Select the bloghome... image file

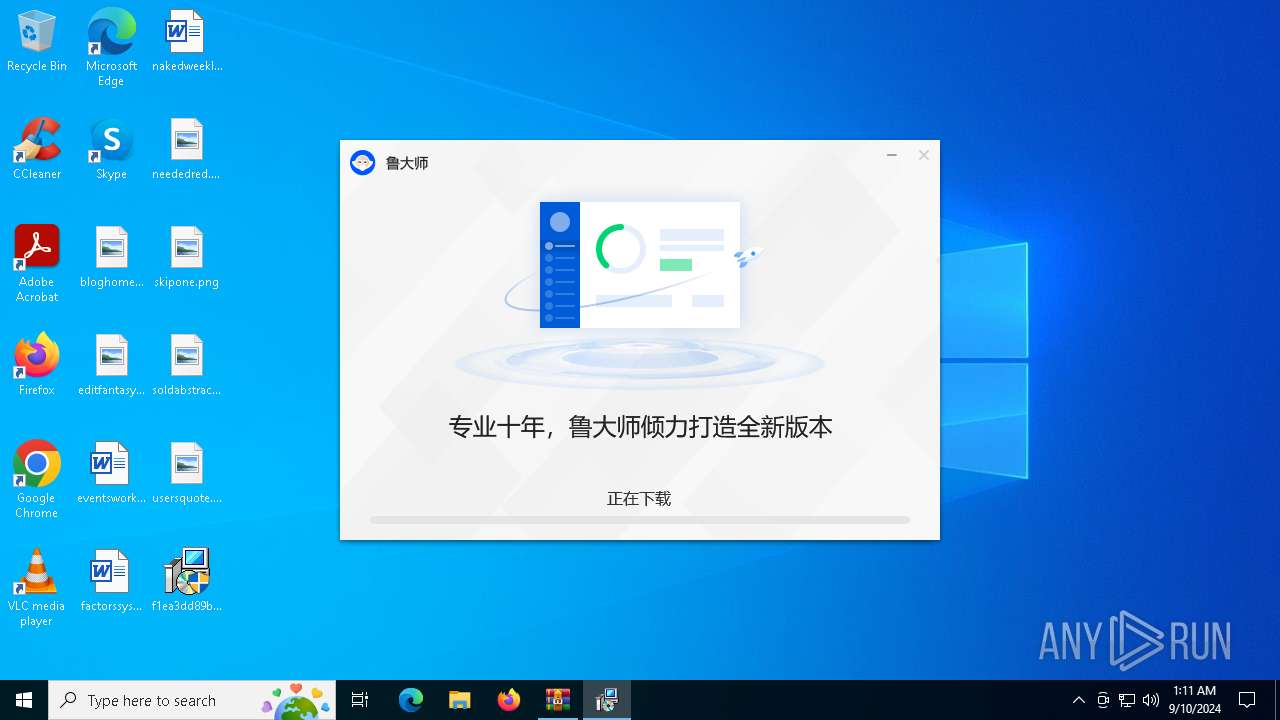111,257
